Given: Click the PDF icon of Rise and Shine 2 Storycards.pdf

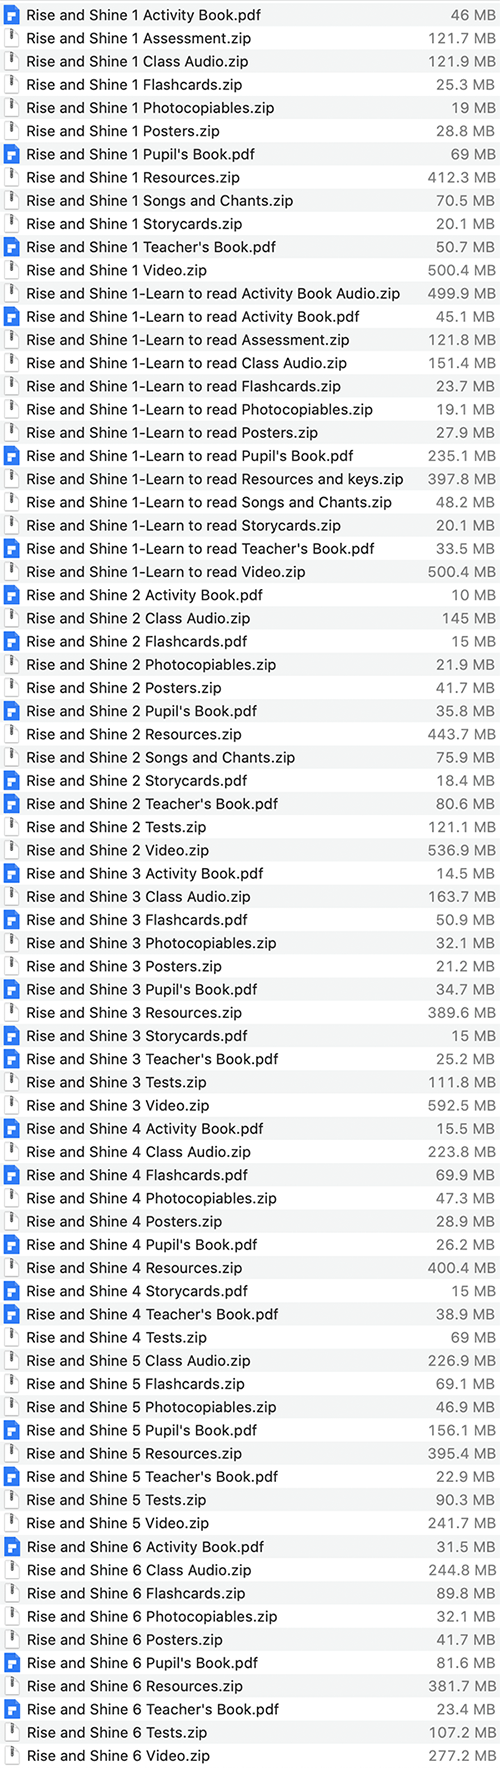Looking at the screenshot, I should point(12,781).
